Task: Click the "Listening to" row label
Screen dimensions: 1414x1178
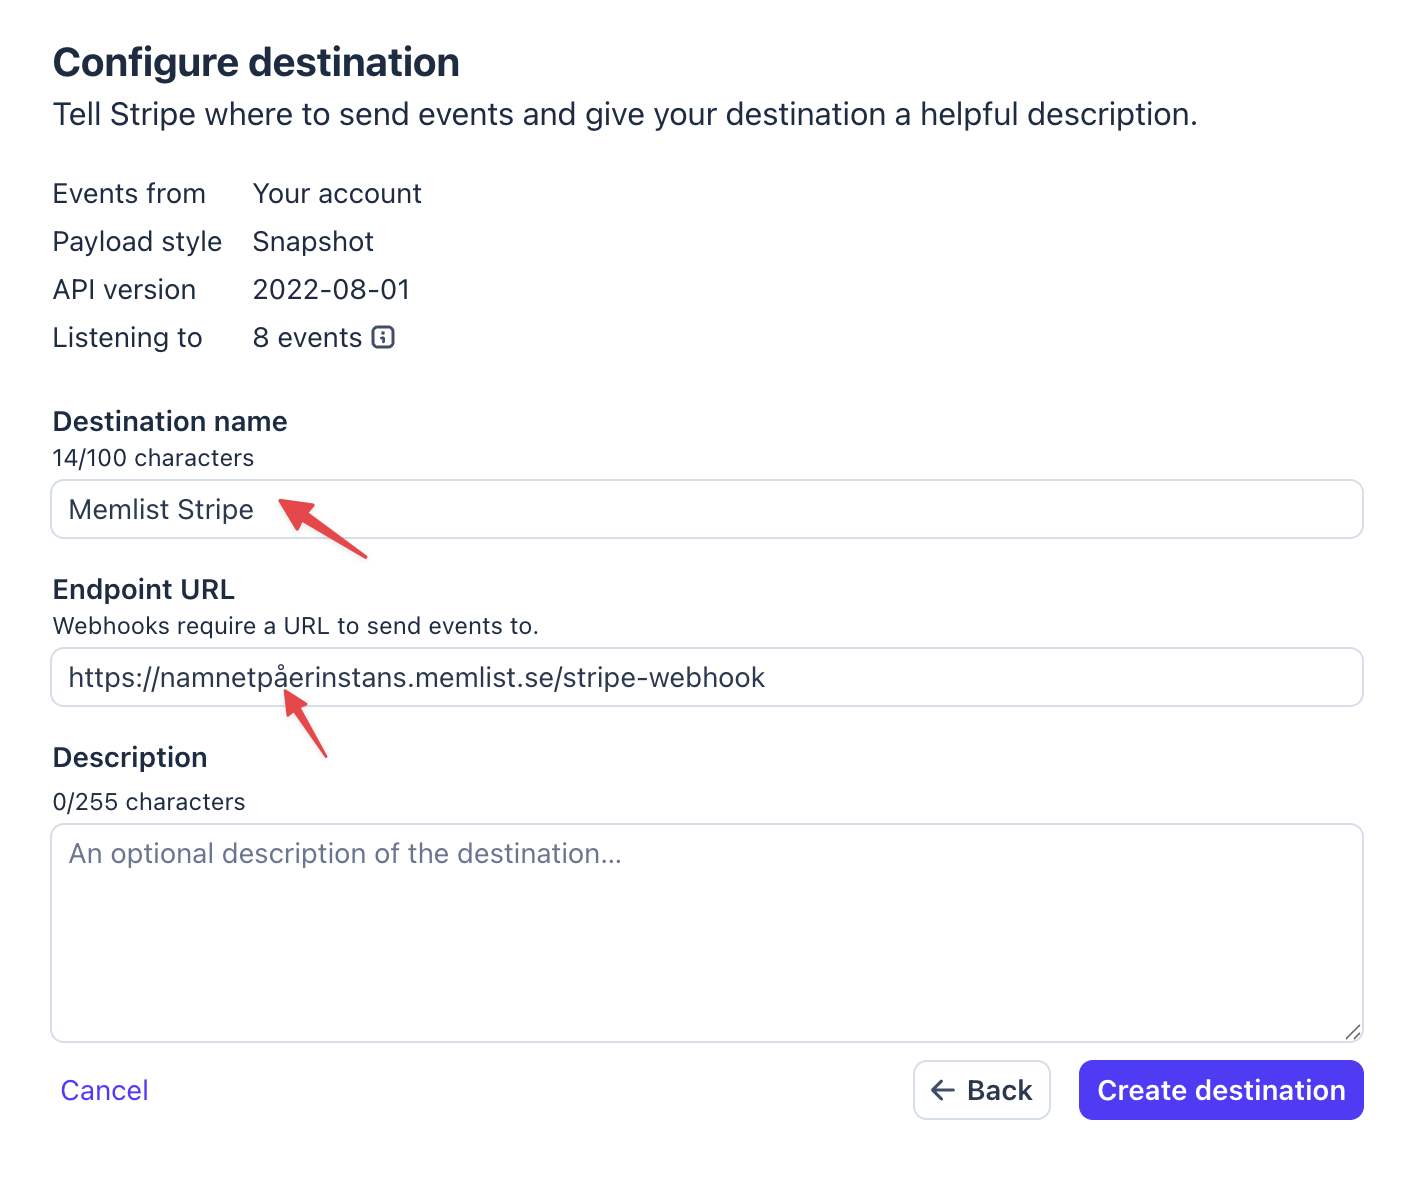Action: point(127,337)
